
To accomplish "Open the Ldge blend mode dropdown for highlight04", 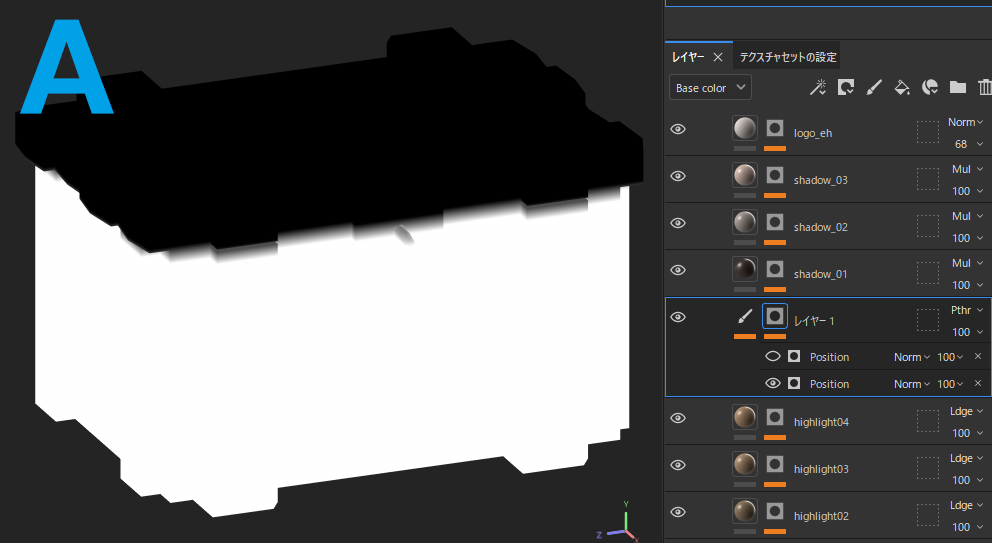I will point(965,412).
